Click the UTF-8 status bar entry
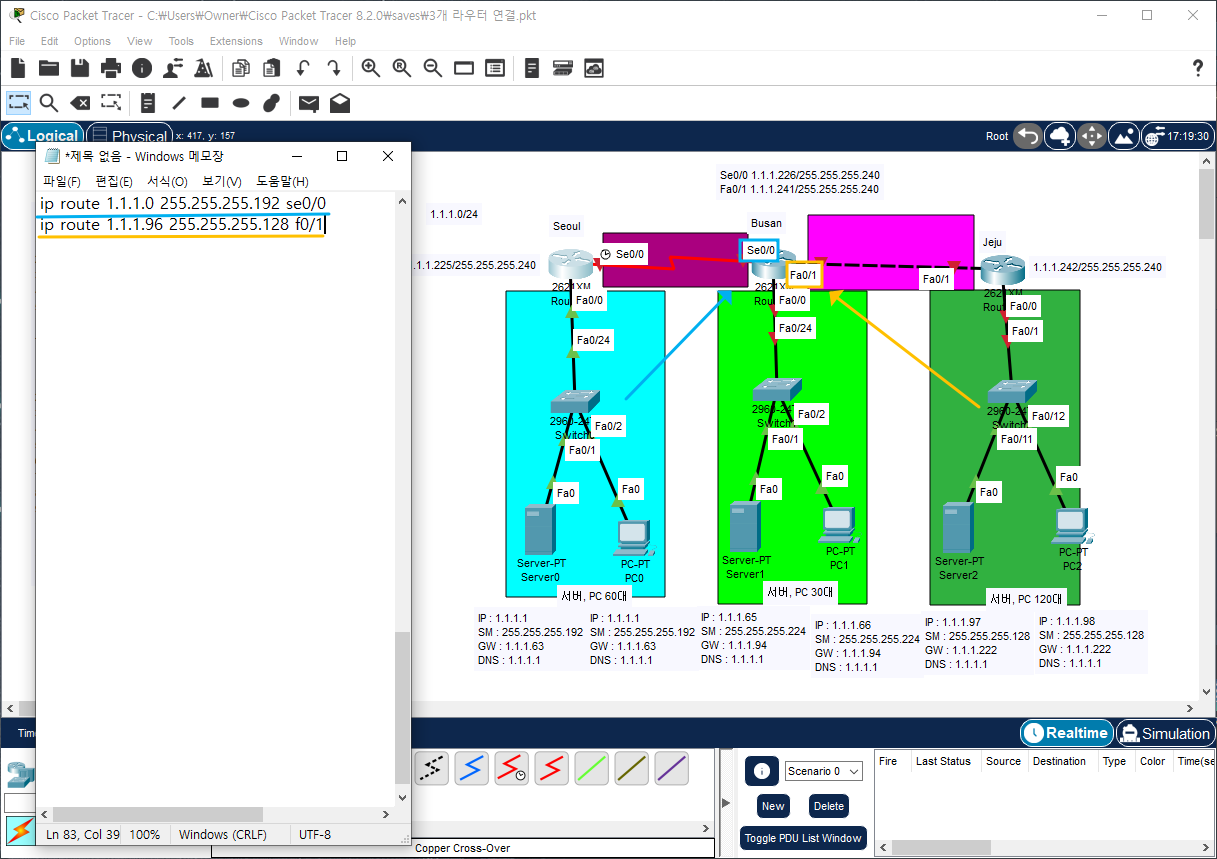The image size is (1217, 859). [315, 834]
